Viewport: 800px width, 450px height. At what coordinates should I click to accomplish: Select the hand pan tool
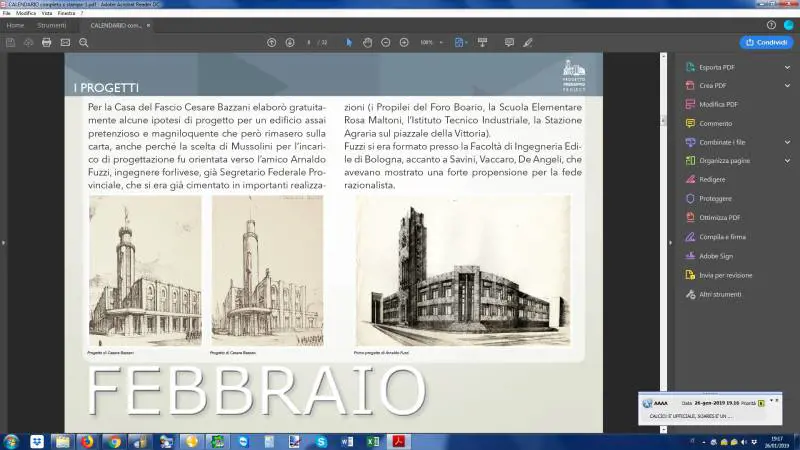(x=367, y=43)
